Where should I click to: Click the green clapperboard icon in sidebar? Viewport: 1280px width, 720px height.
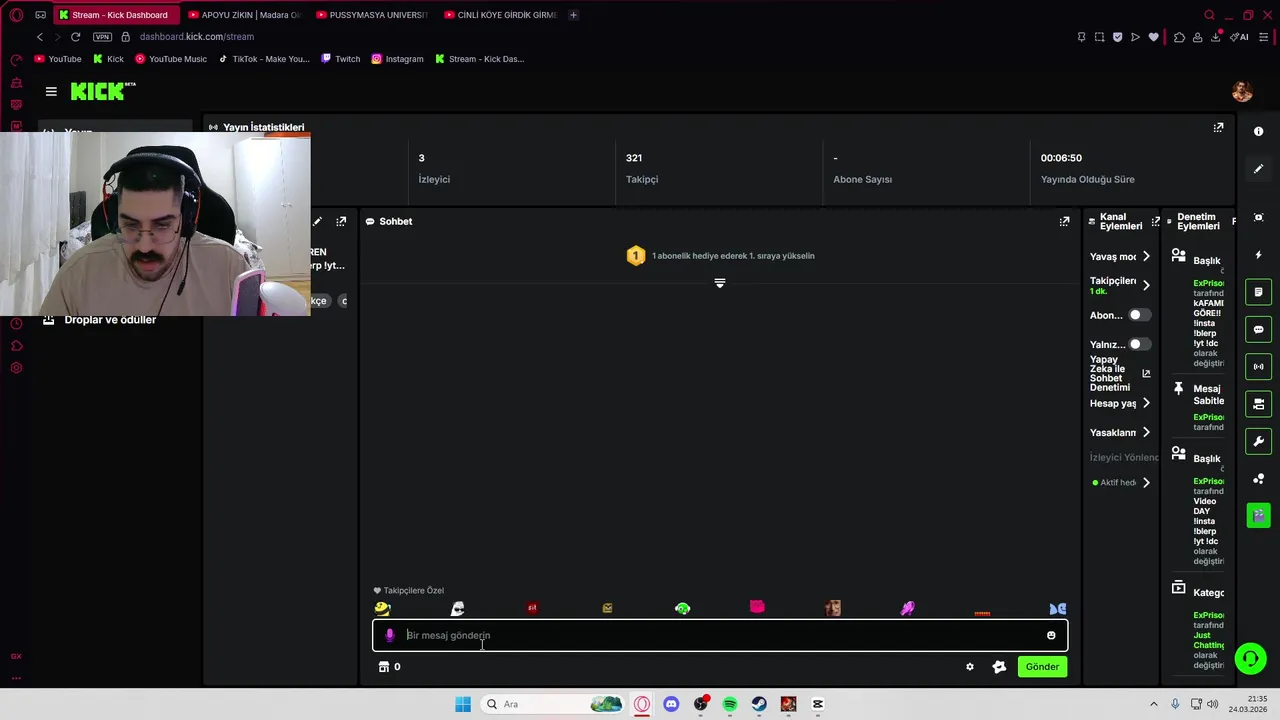click(1258, 515)
